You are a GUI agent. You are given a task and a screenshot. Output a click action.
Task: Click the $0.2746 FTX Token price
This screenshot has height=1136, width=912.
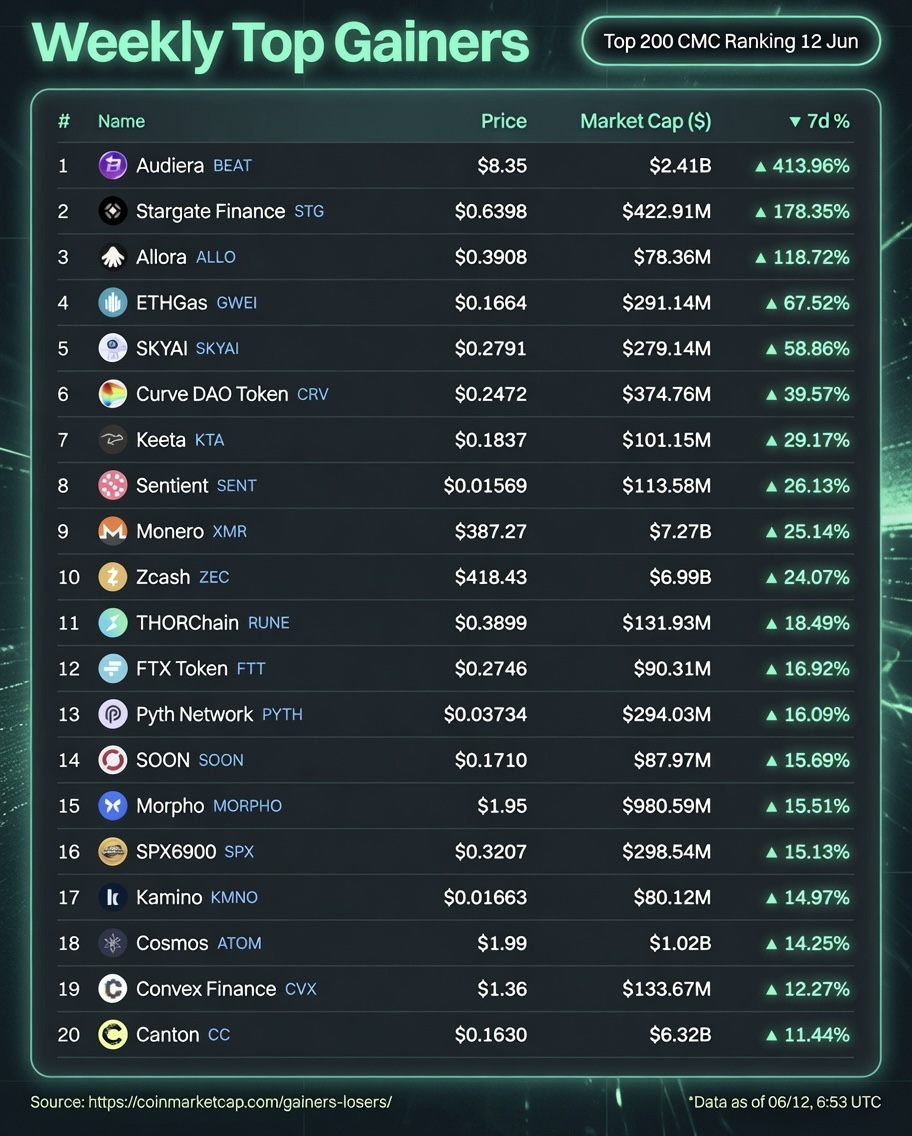[x=491, y=668]
